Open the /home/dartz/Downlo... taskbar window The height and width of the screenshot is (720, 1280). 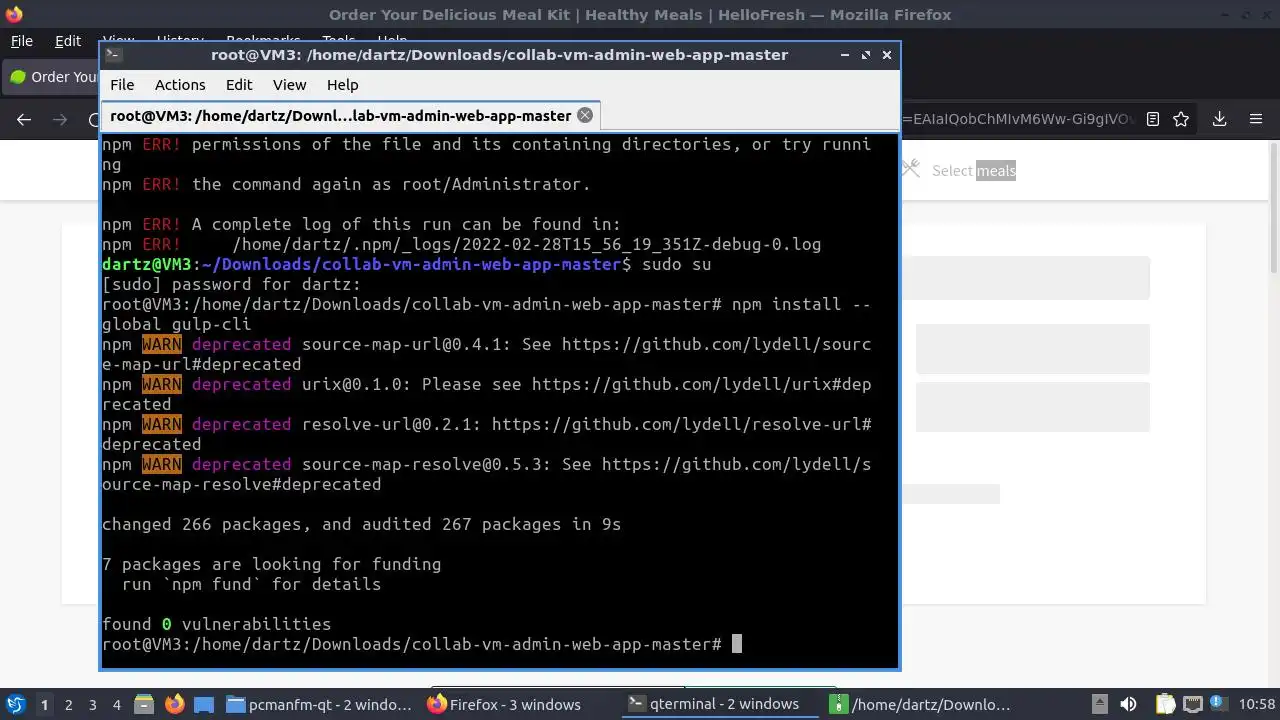pyautogui.click(x=922, y=705)
